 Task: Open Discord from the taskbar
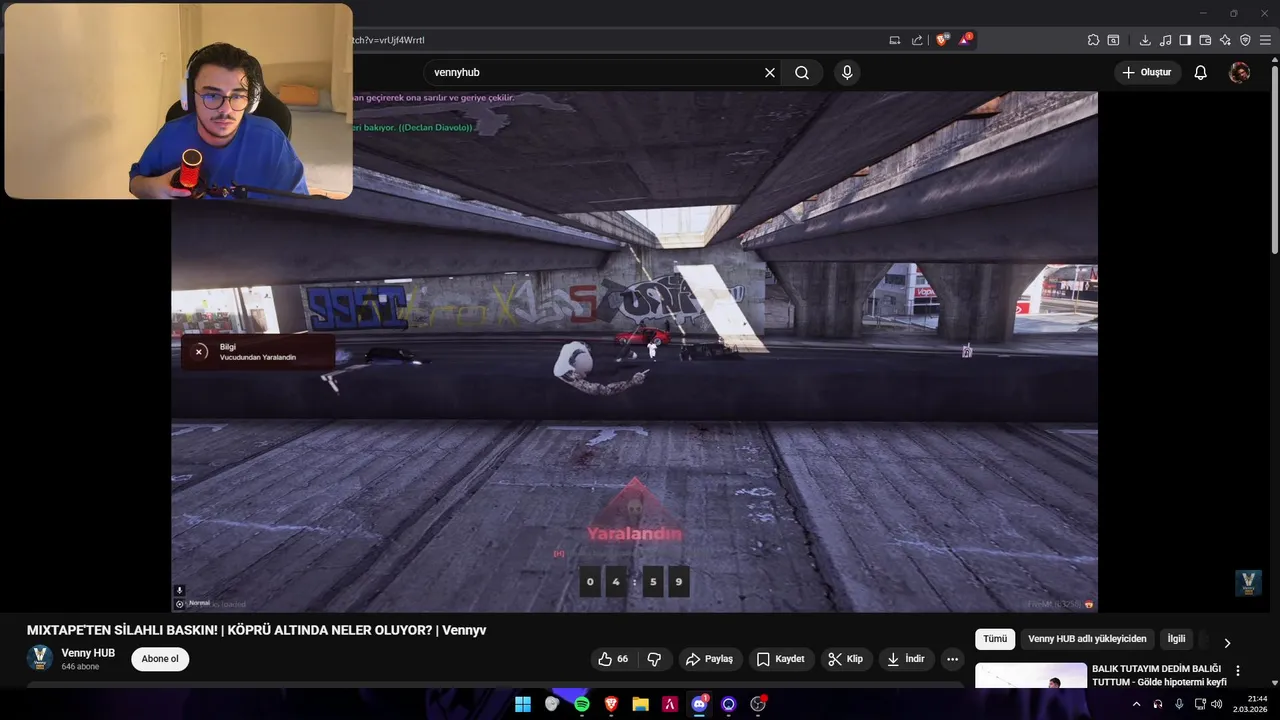pos(699,704)
